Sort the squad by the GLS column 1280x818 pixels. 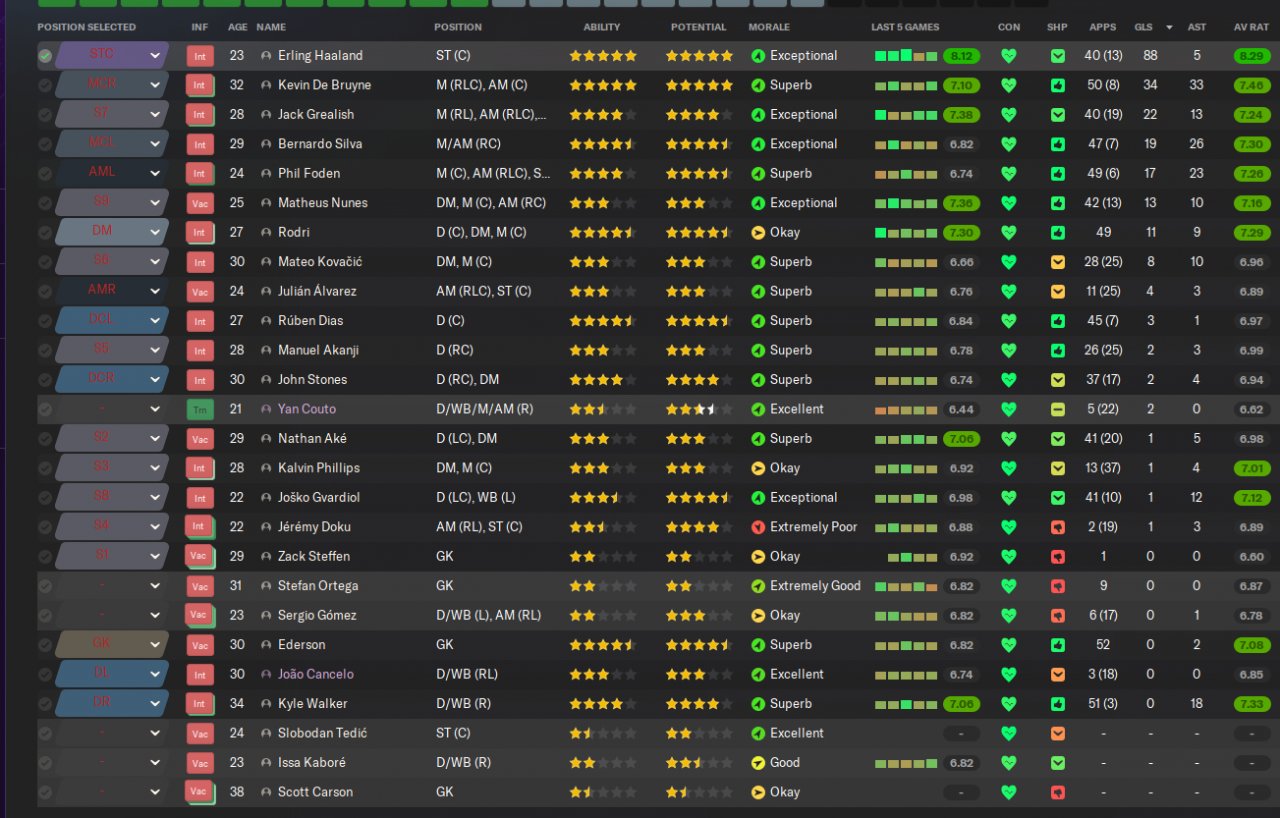pos(1143,27)
